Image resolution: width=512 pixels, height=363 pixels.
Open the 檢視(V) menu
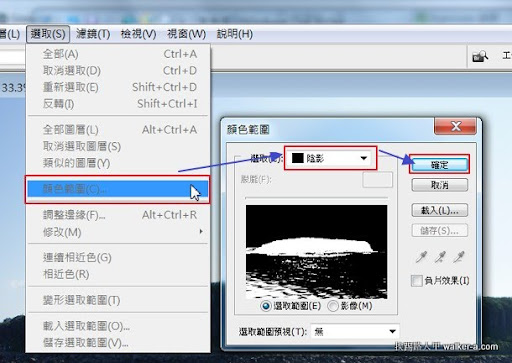[138, 34]
